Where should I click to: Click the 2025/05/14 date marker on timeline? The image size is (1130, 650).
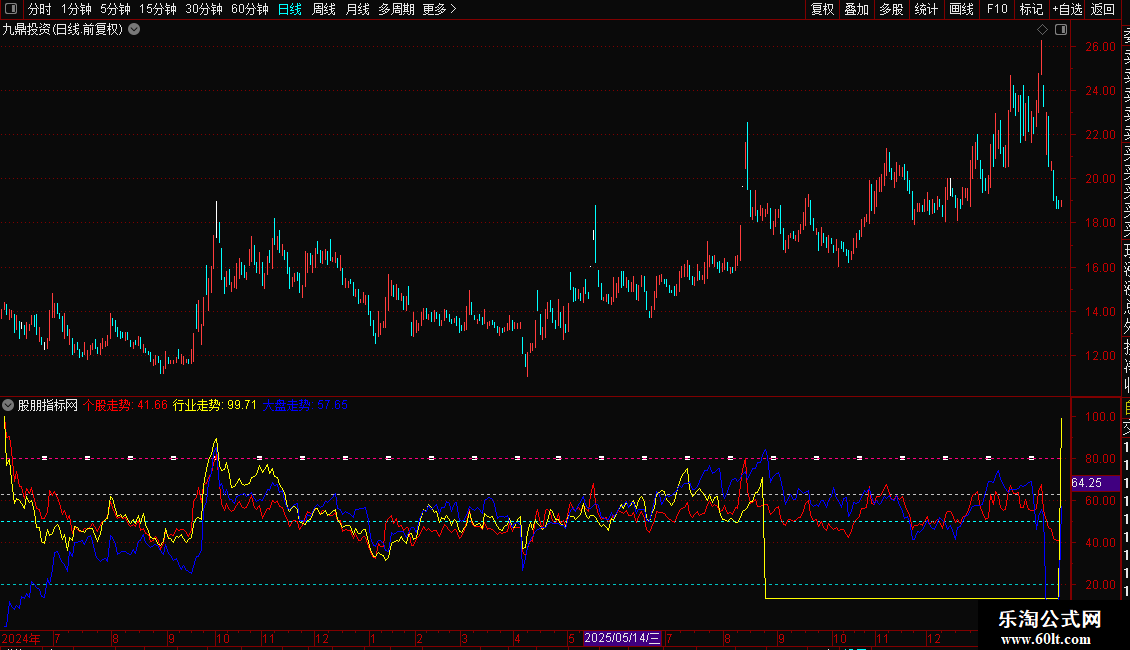(x=622, y=637)
